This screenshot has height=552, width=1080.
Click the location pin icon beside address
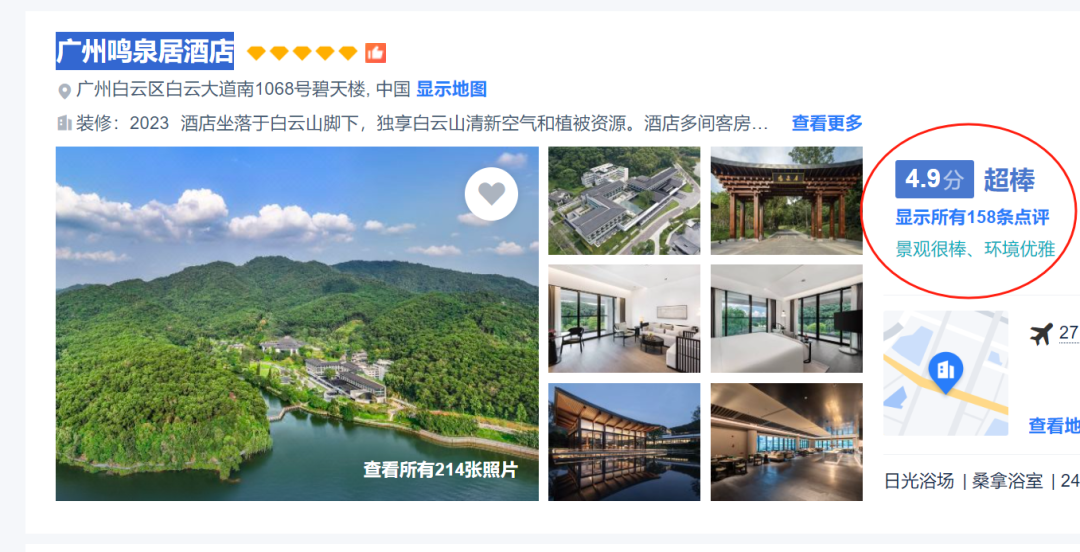pyautogui.click(x=64, y=91)
